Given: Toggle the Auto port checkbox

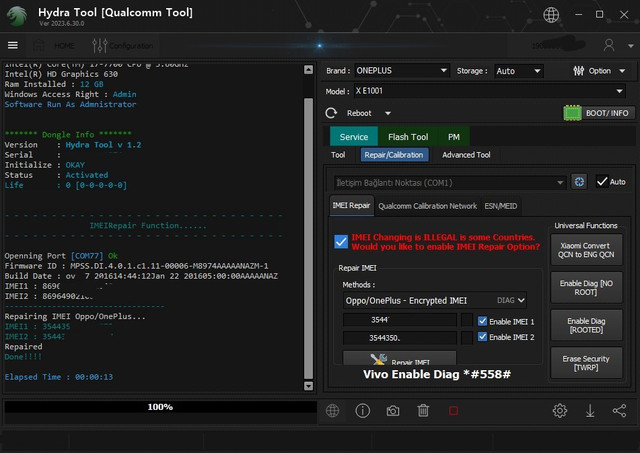Looking at the screenshot, I should (602, 182).
